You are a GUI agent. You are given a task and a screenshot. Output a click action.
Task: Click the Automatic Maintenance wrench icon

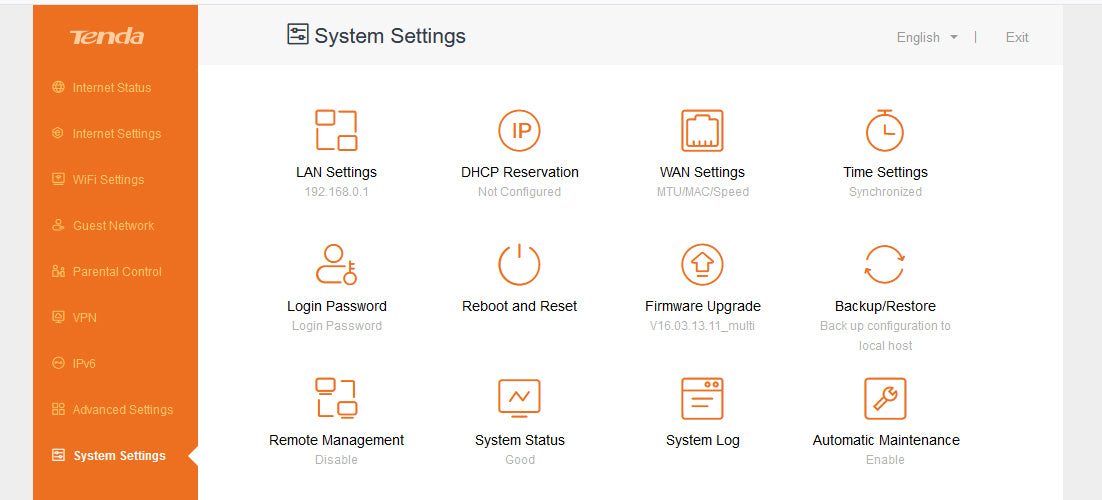pyautogui.click(x=885, y=398)
